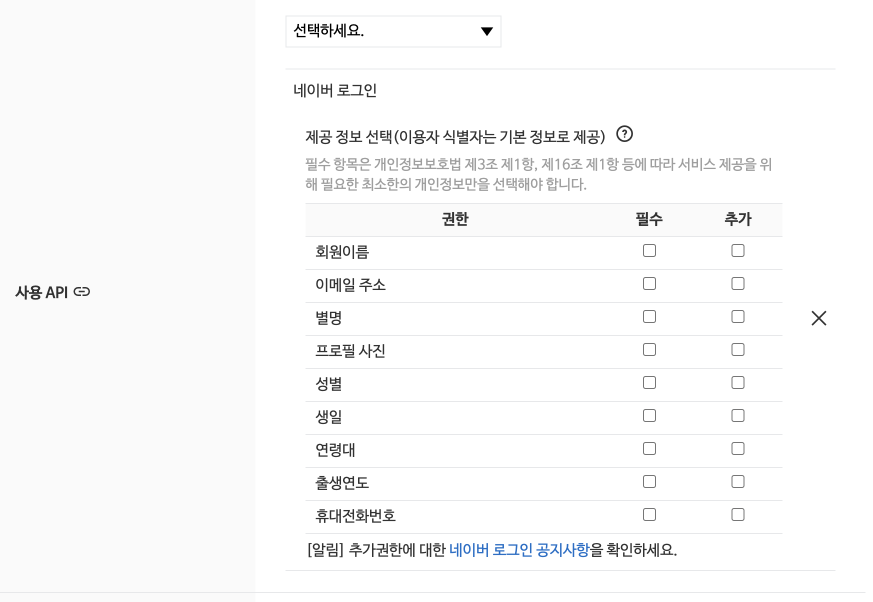
Task: Check 추가 checkbox for 이메일 주소
Action: coord(738,283)
